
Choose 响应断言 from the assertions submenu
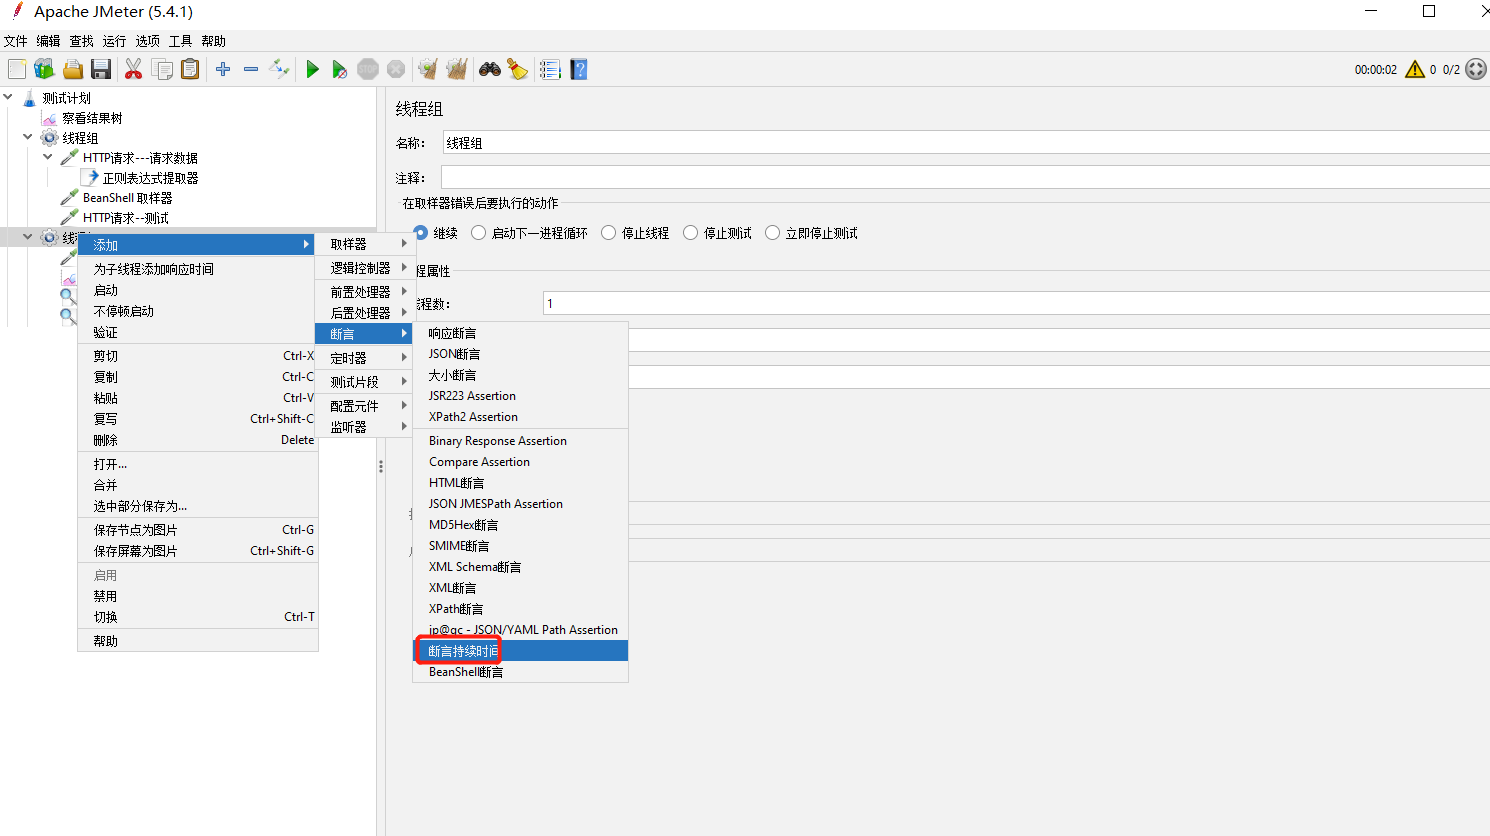[521, 333]
